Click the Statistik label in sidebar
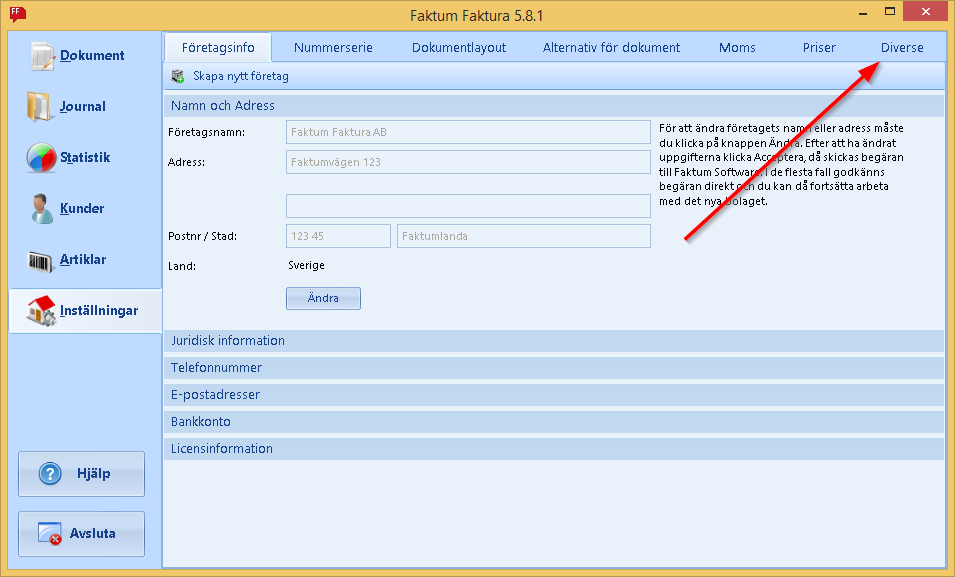Screen dimensions: 955x577 [85, 158]
